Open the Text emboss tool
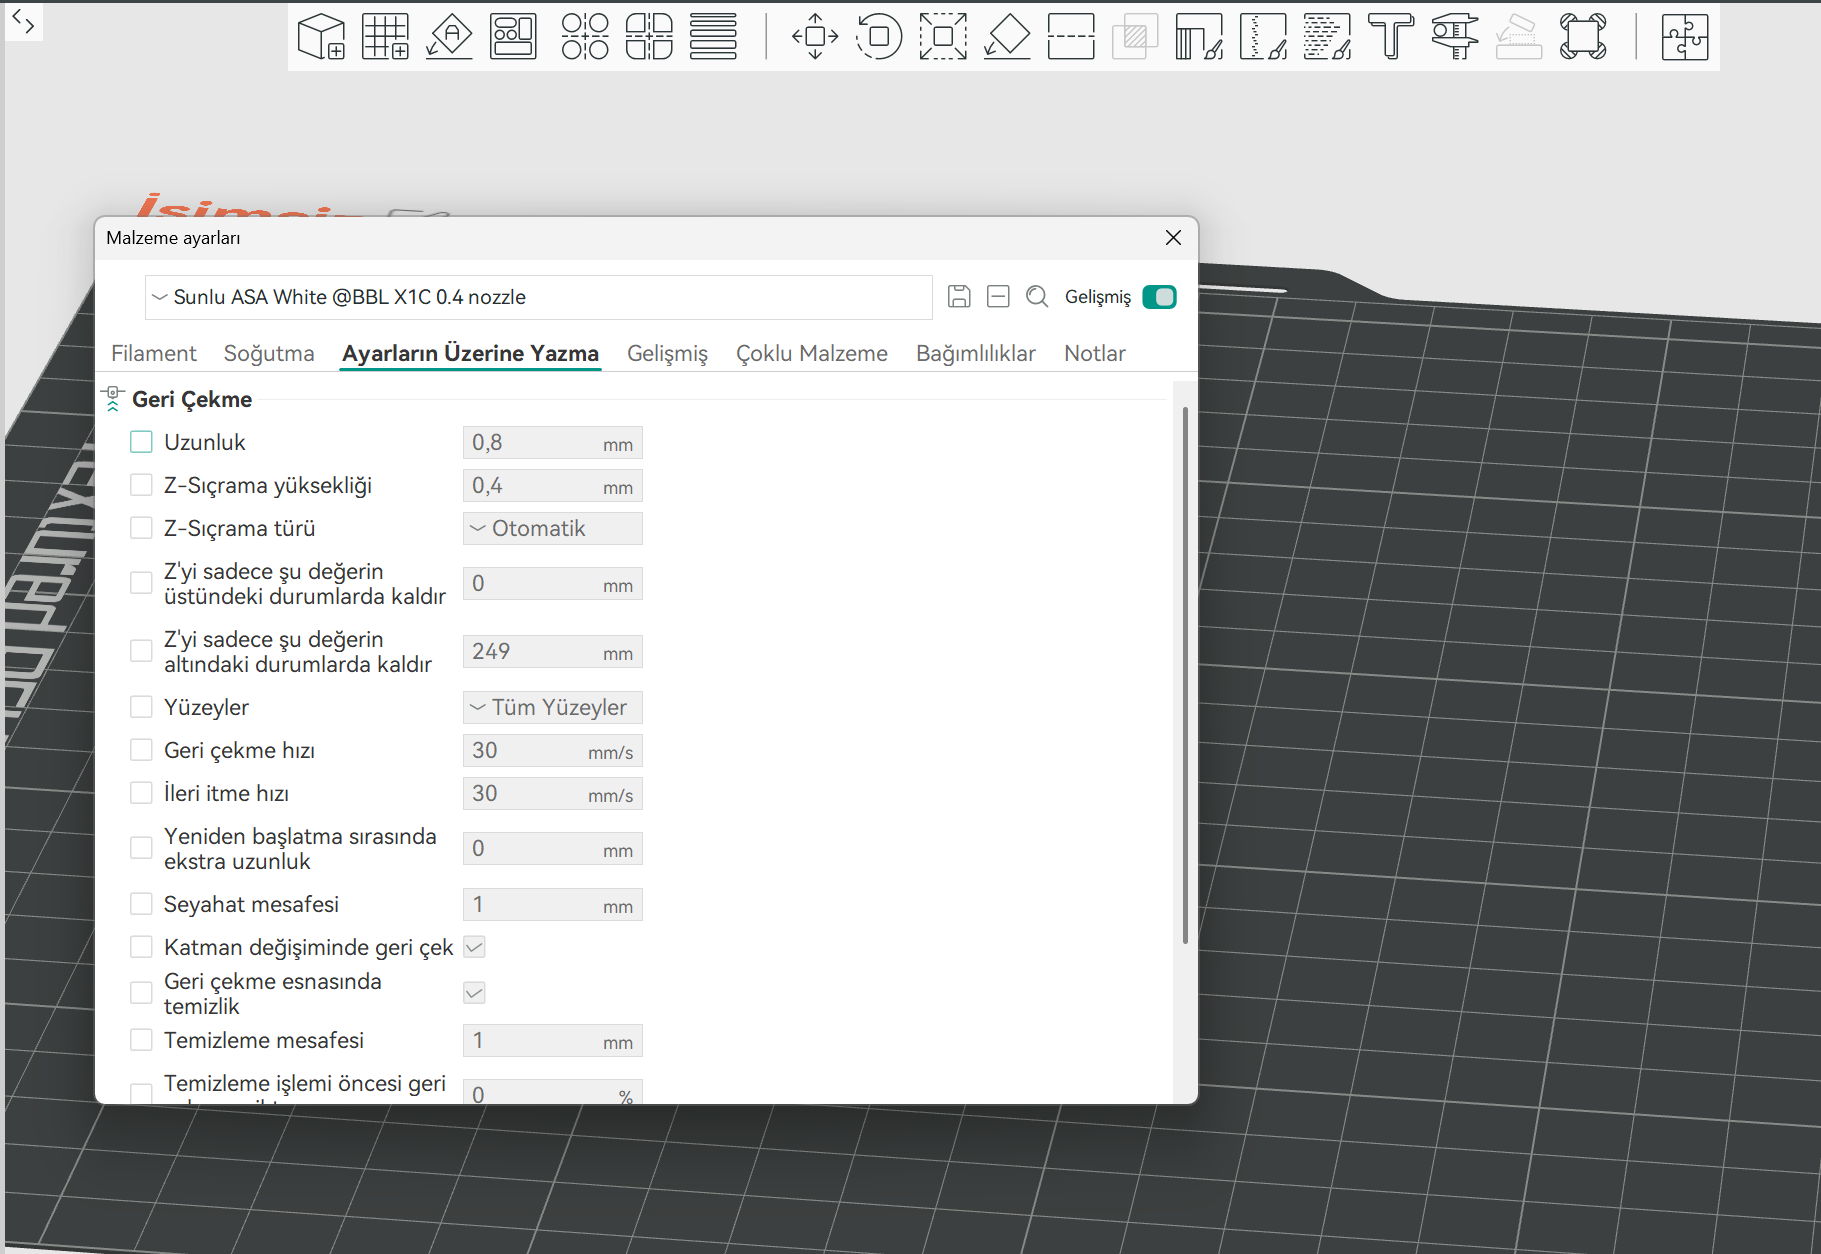Screen dimensions: 1821x1254 [x=1391, y=37]
